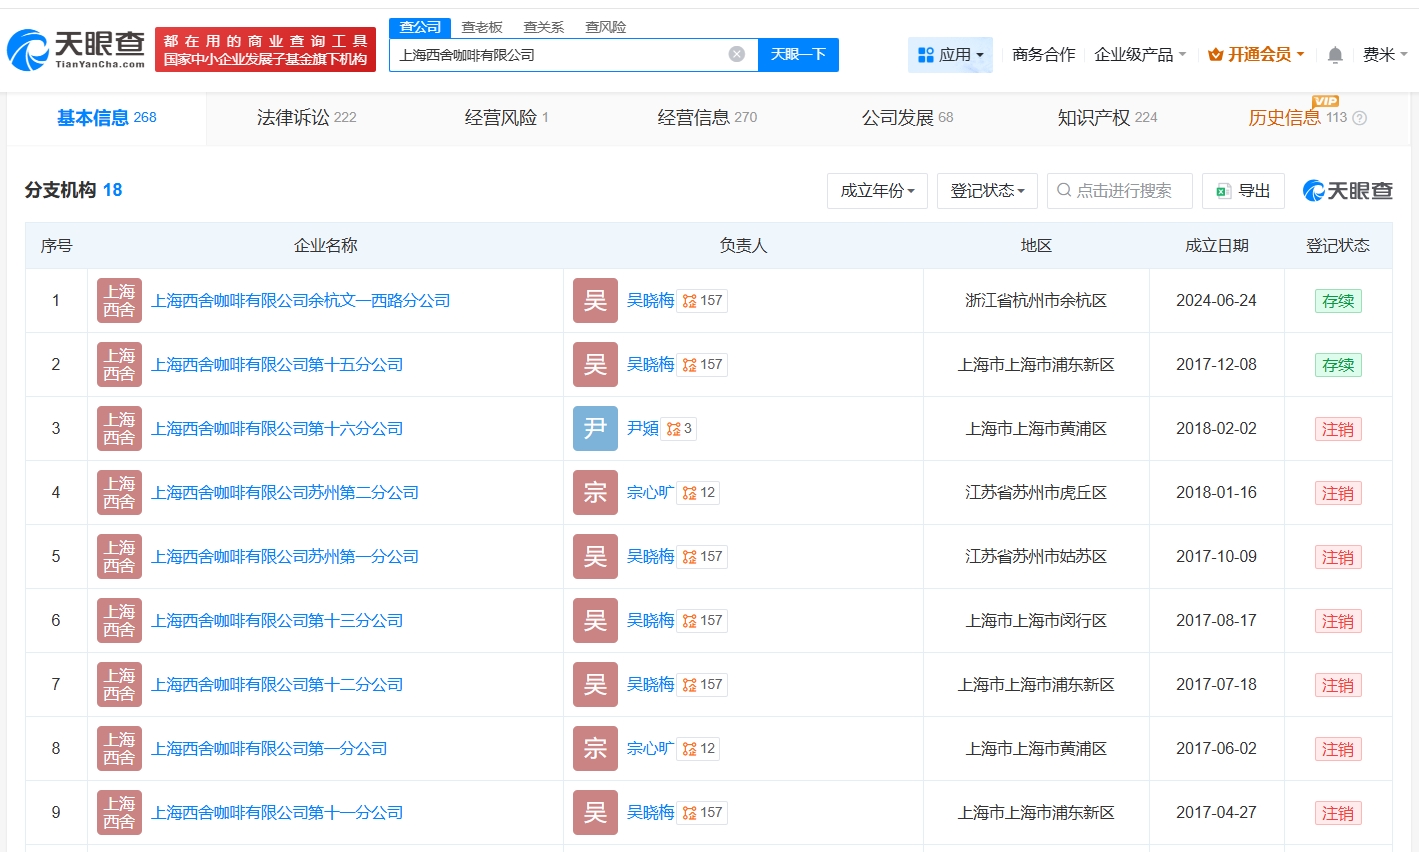
Task: Click 上海西舍 logo for 苏州第二分公司
Action: [119, 493]
